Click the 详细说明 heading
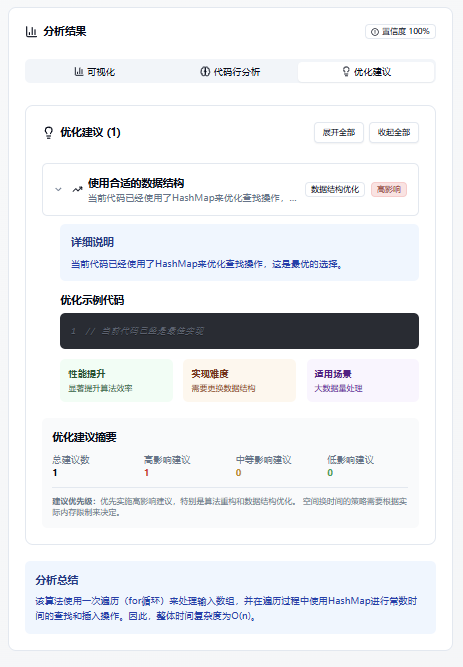The height and width of the screenshot is (667, 463). 92,242
